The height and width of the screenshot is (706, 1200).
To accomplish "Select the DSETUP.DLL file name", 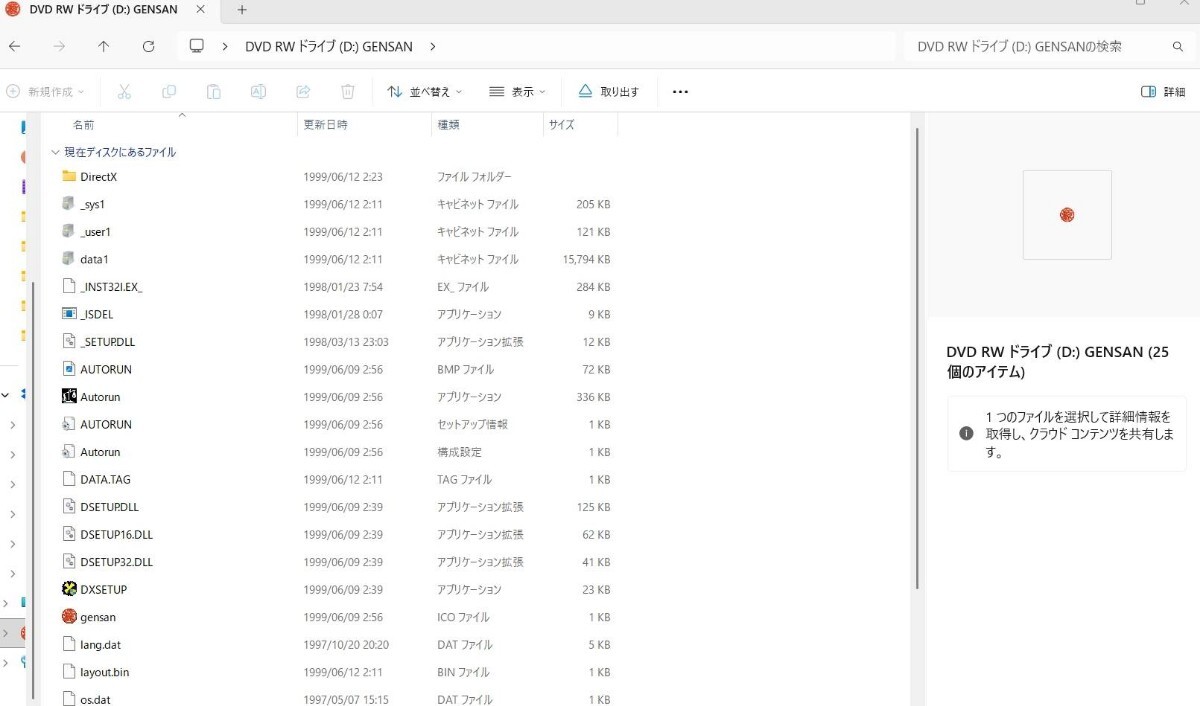I will 109,507.
